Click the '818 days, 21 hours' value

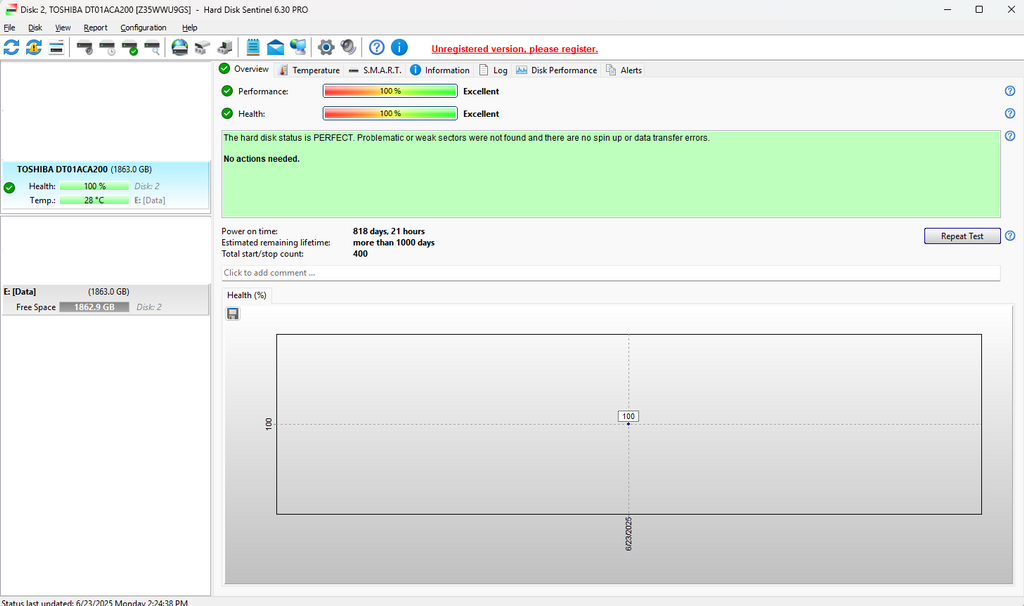[x=389, y=231]
